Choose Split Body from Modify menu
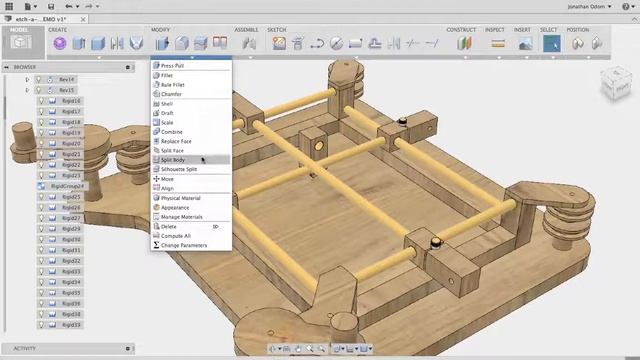The width and height of the screenshot is (640, 360). [x=191, y=160]
